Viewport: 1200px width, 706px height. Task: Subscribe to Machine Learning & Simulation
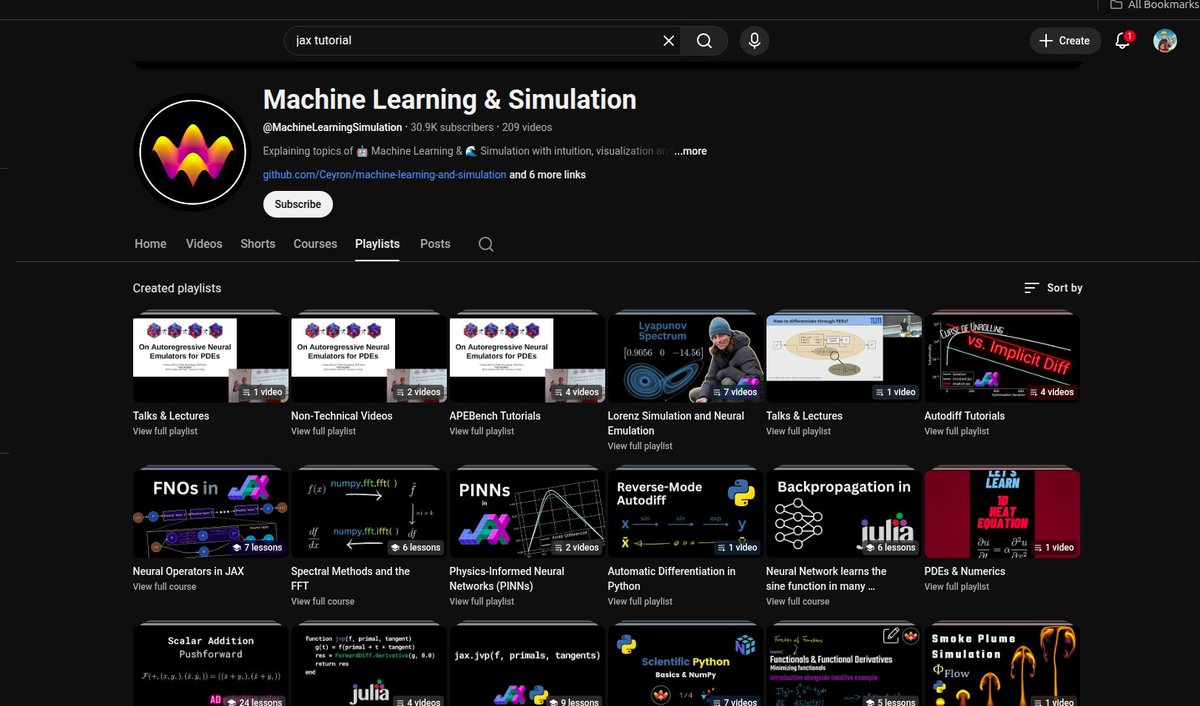(298, 204)
